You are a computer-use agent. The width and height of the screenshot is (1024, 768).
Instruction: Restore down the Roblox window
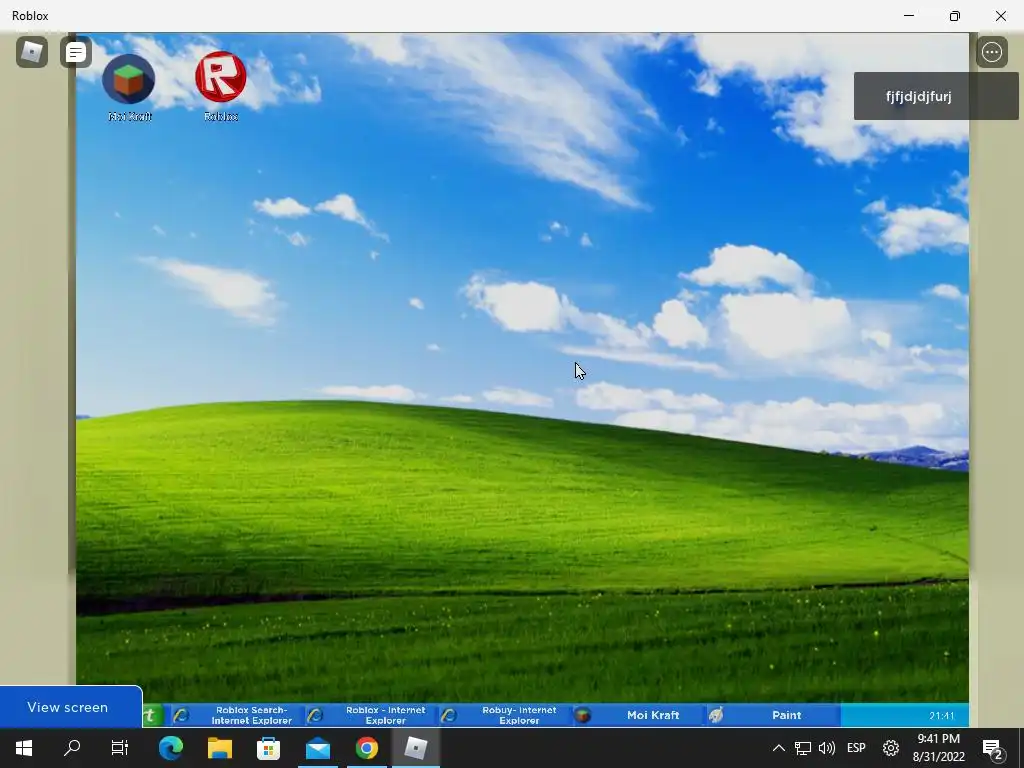pyautogui.click(x=955, y=16)
